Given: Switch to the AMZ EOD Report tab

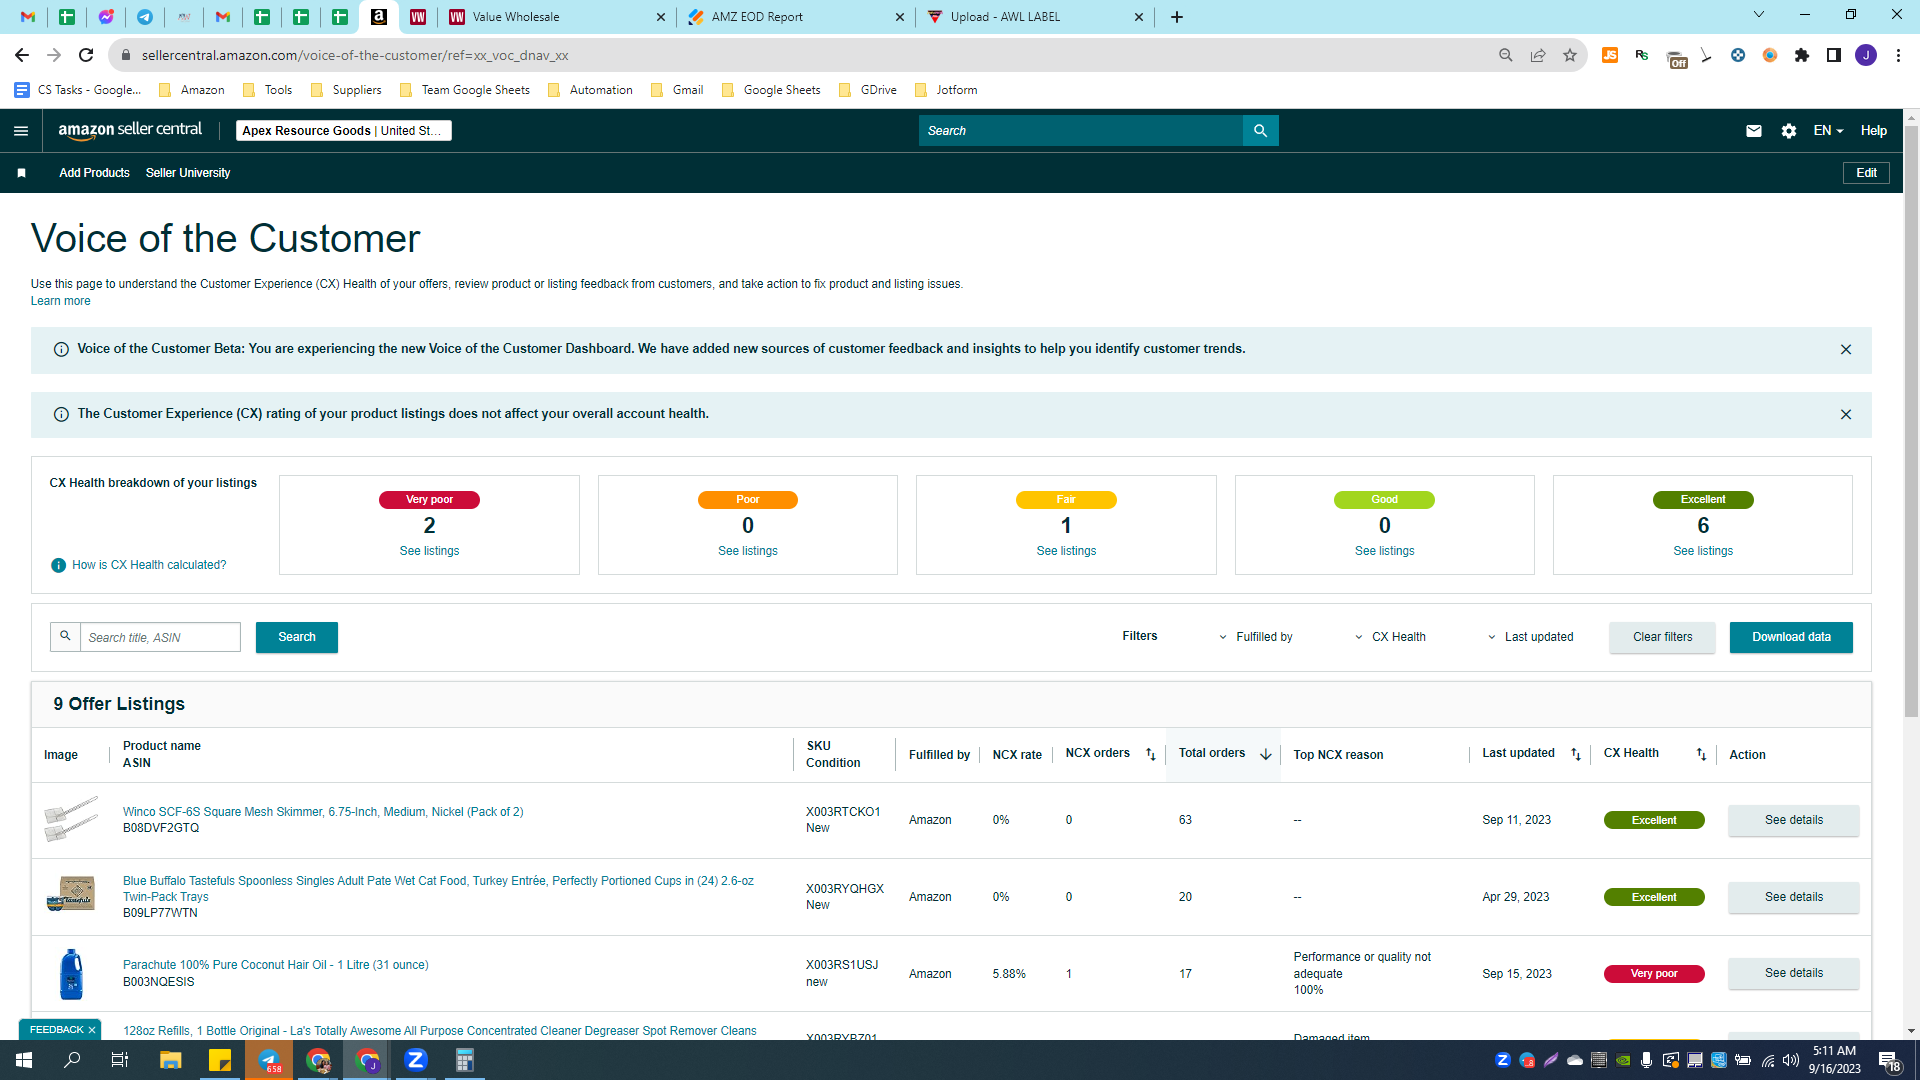Looking at the screenshot, I should (x=796, y=17).
